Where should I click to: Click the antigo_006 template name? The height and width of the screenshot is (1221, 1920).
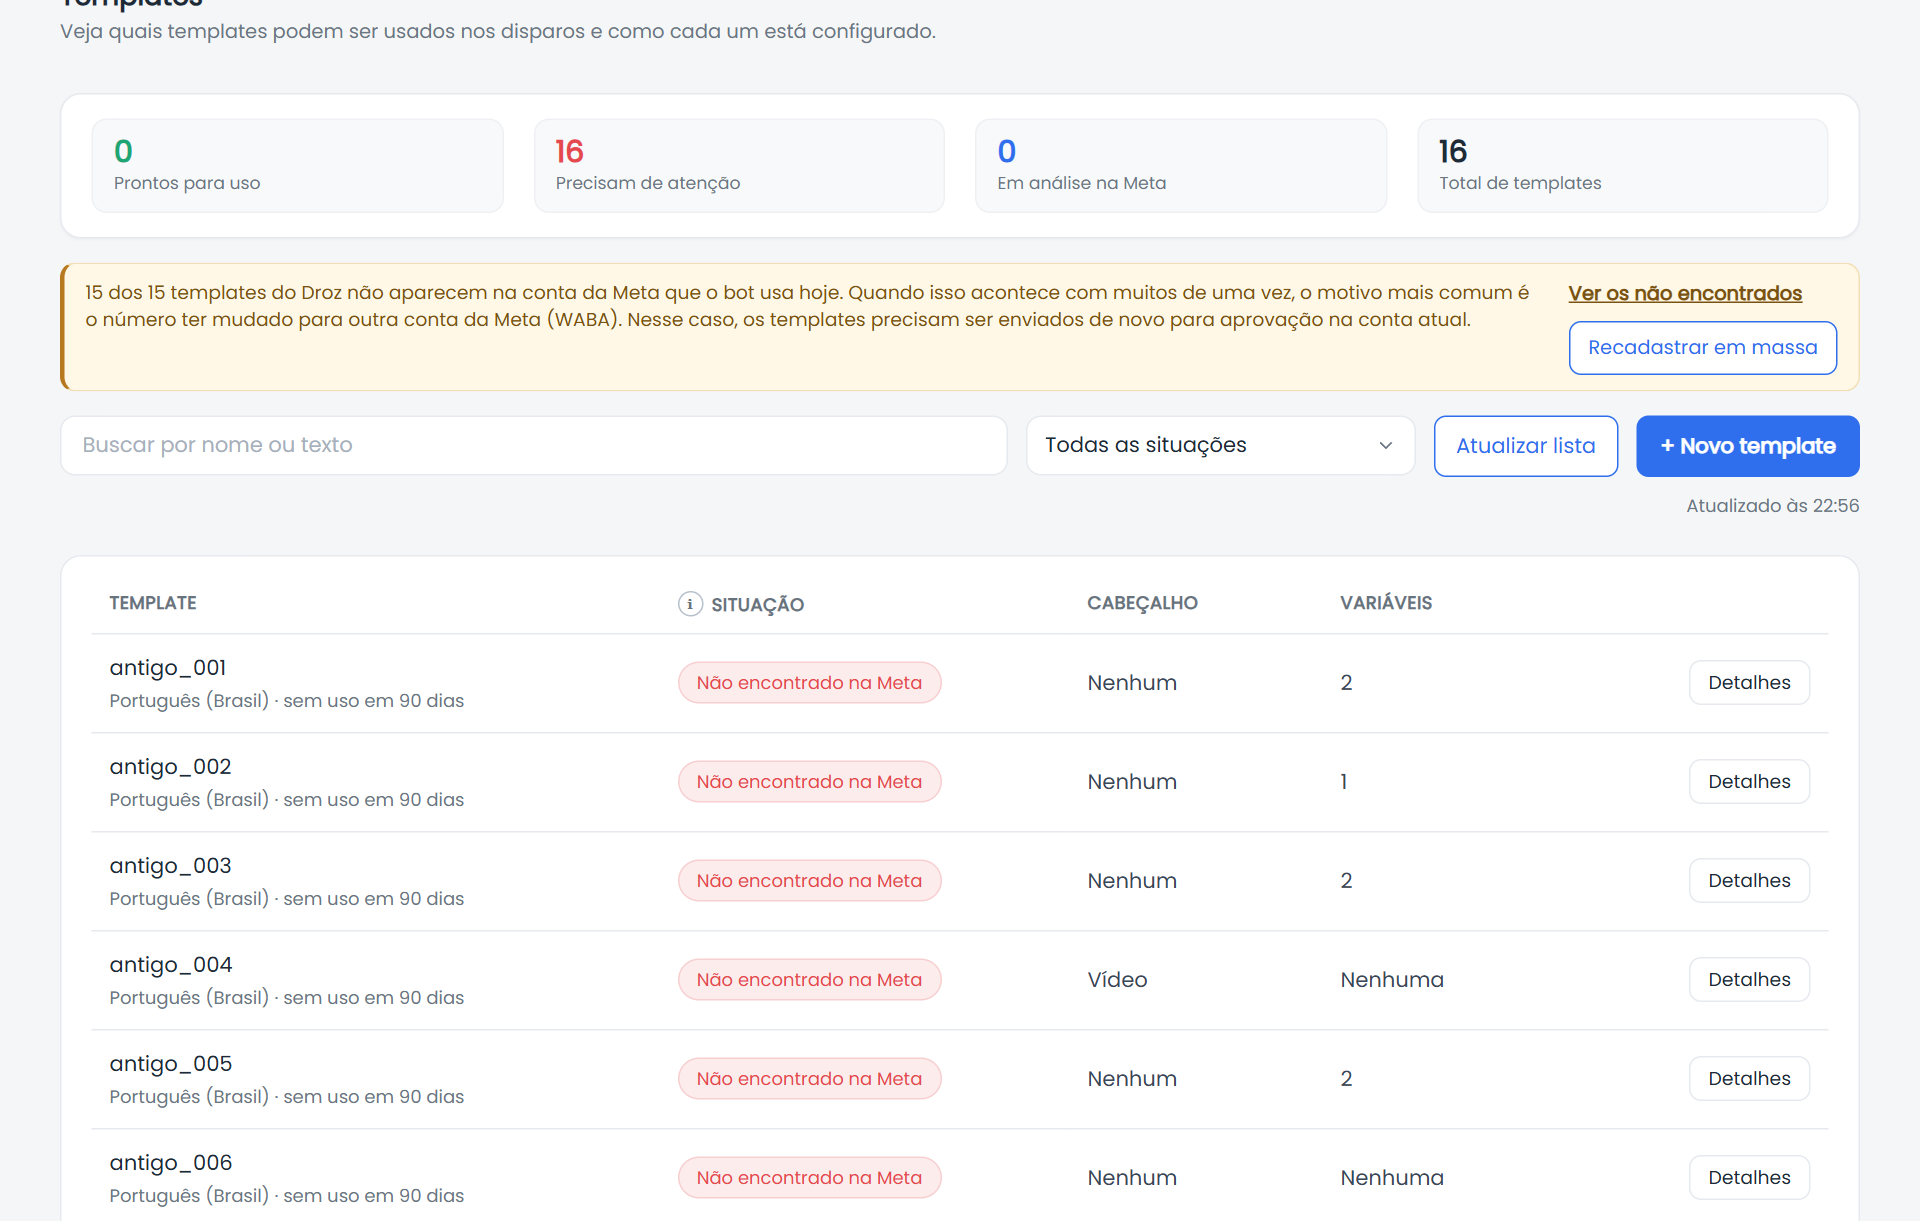(x=171, y=1163)
